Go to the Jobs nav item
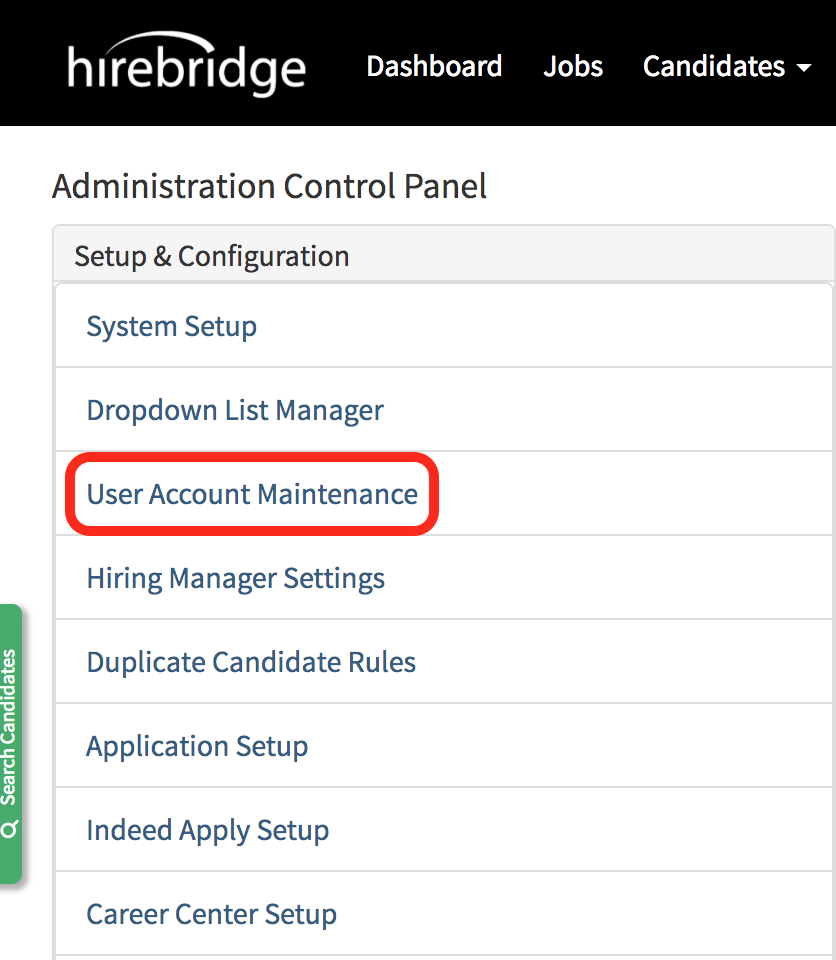This screenshot has width=836, height=960. tap(573, 66)
